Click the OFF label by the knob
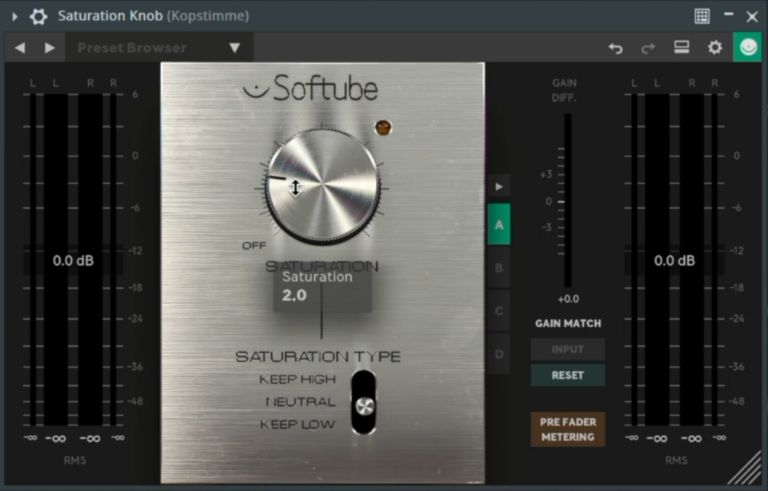 pyautogui.click(x=254, y=246)
